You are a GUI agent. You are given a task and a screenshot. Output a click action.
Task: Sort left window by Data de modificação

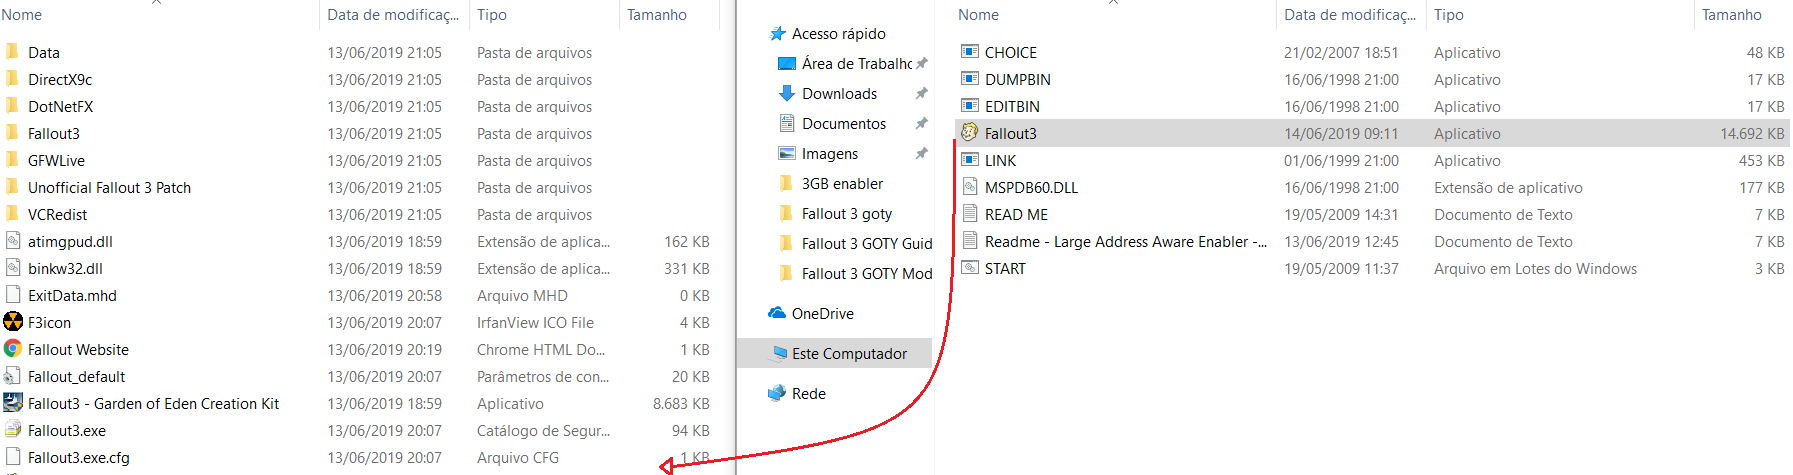393,14
